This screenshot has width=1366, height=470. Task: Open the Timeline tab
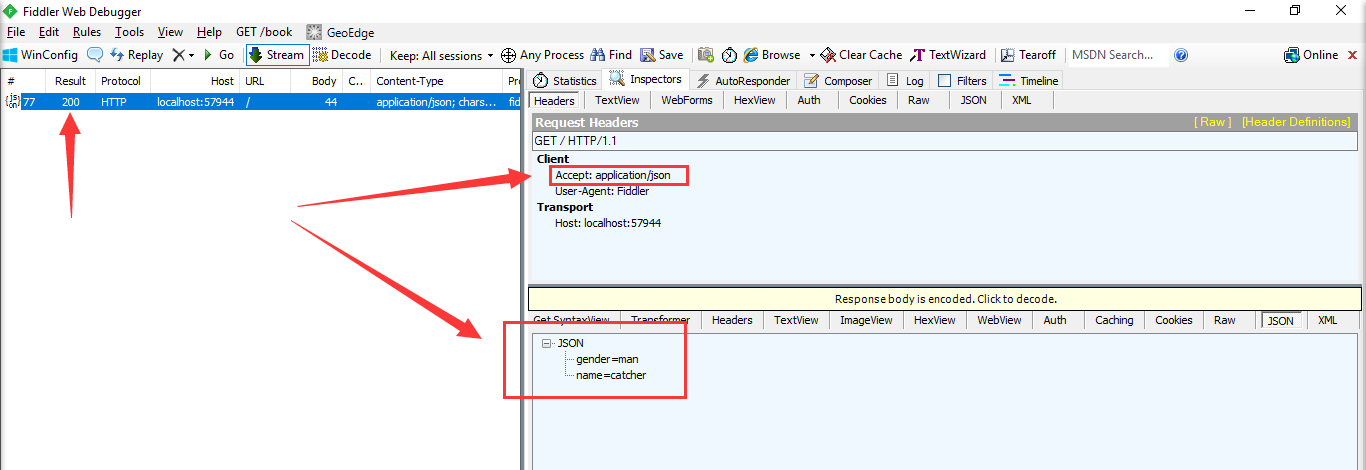[1029, 81]
